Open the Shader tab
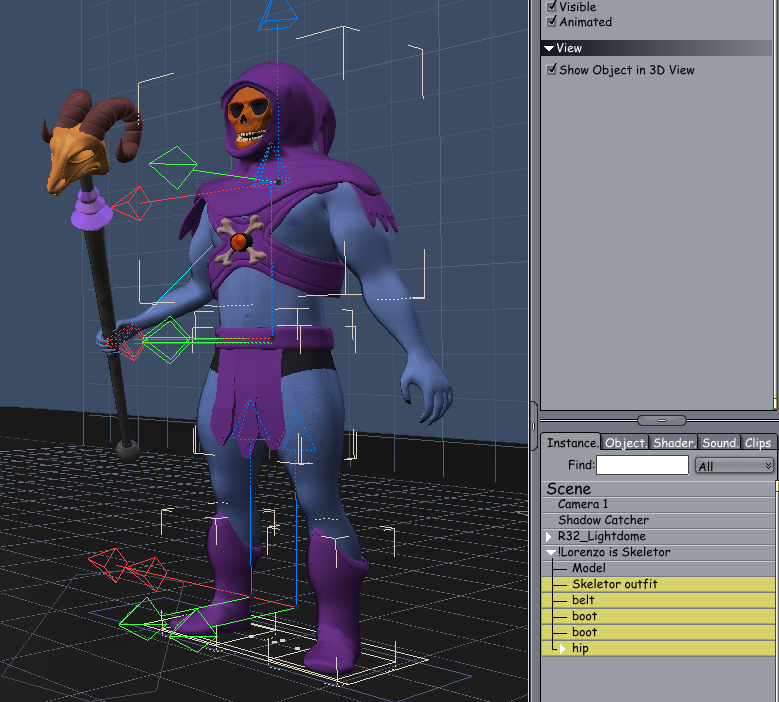Image resolution: width=779 pixels, height=702 pixels. click(x=673, y=442)
